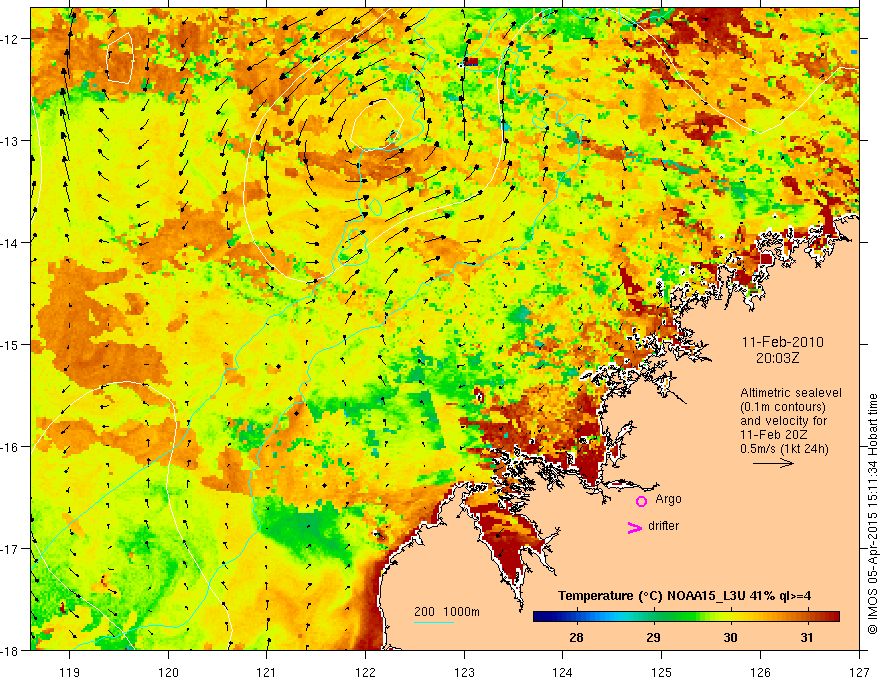The image size is (880, 680).
Task: Click the '0.5m/s (1kt 24h)' scale text
Action: coord(785,449)
